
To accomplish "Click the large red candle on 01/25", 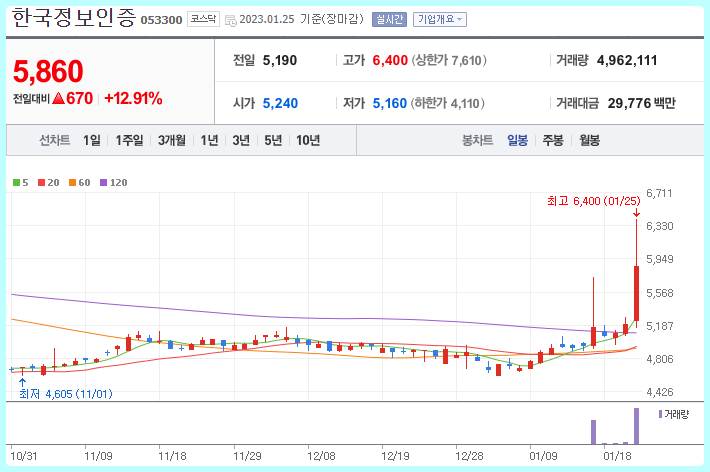I will tap(636, 294).
